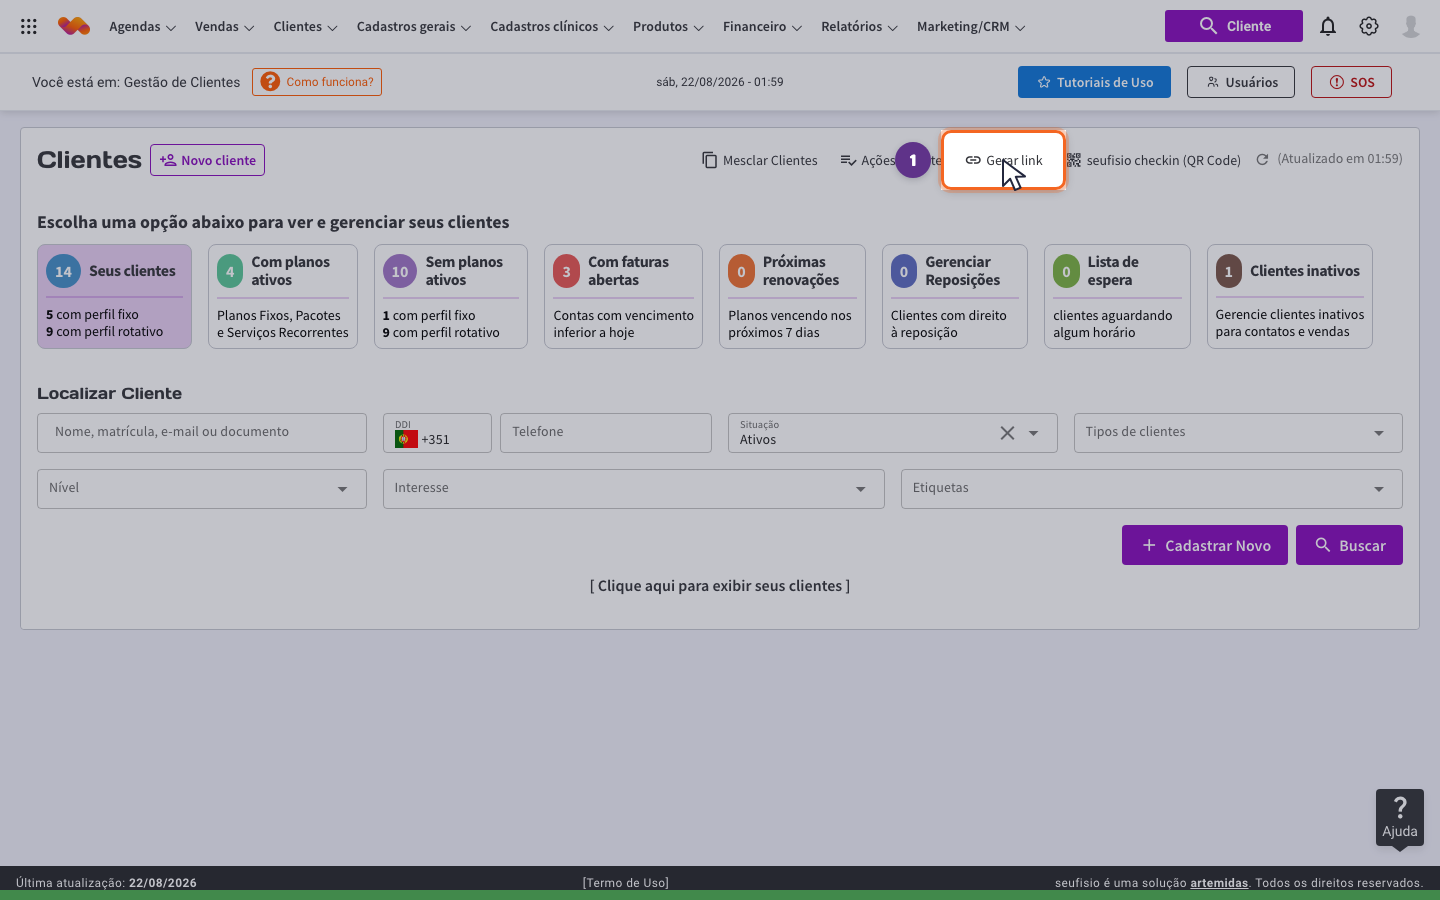Open settings gear icon

click(x=1369, y=27)
